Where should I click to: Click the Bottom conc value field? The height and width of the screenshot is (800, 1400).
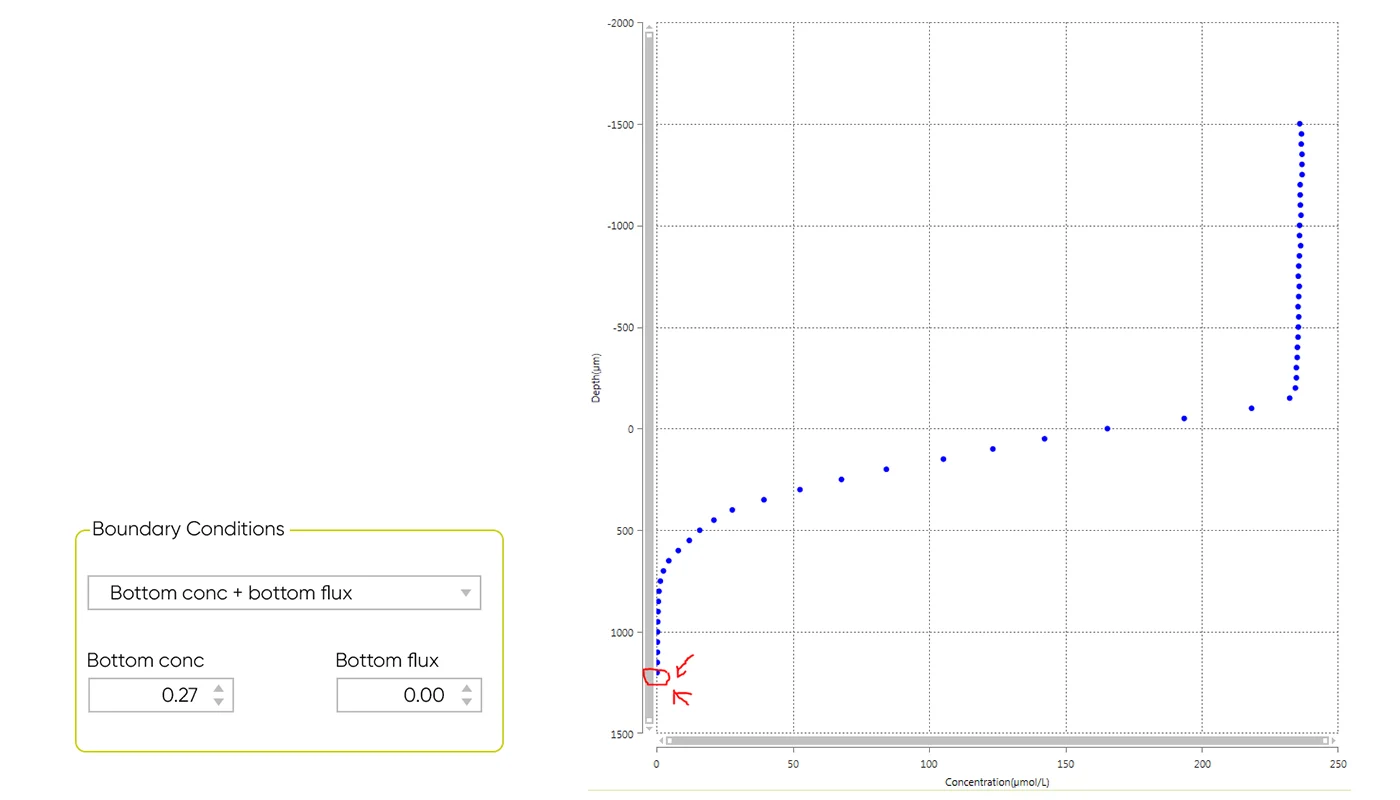pos(161,695)
